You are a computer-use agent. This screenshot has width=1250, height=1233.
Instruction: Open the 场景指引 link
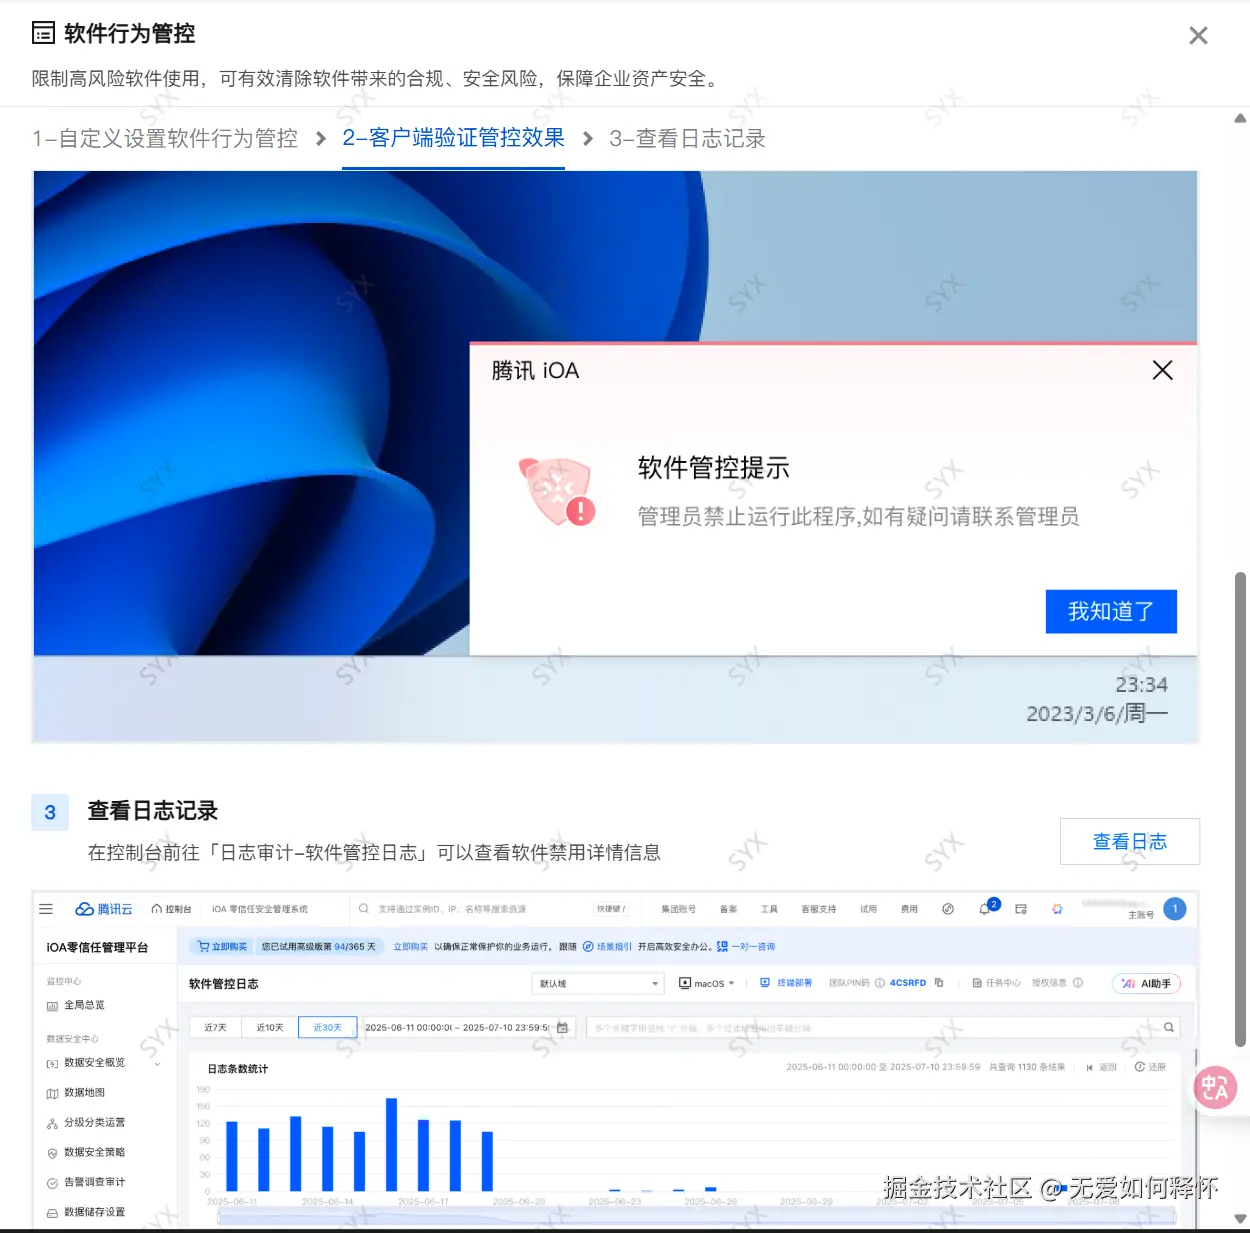pyautogui.click(x=608, y=946)
